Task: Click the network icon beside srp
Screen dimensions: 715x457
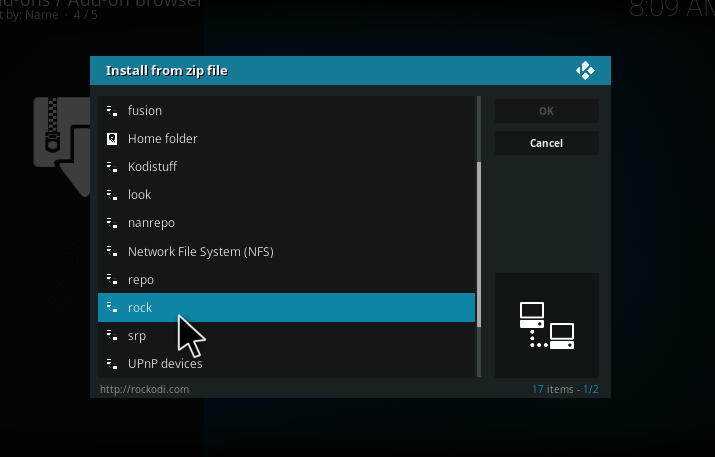Action: 112,336
